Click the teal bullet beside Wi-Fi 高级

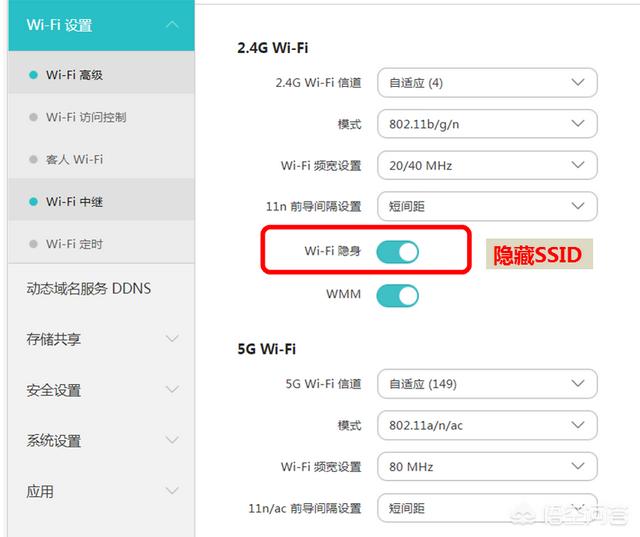(x=33, y=75)
